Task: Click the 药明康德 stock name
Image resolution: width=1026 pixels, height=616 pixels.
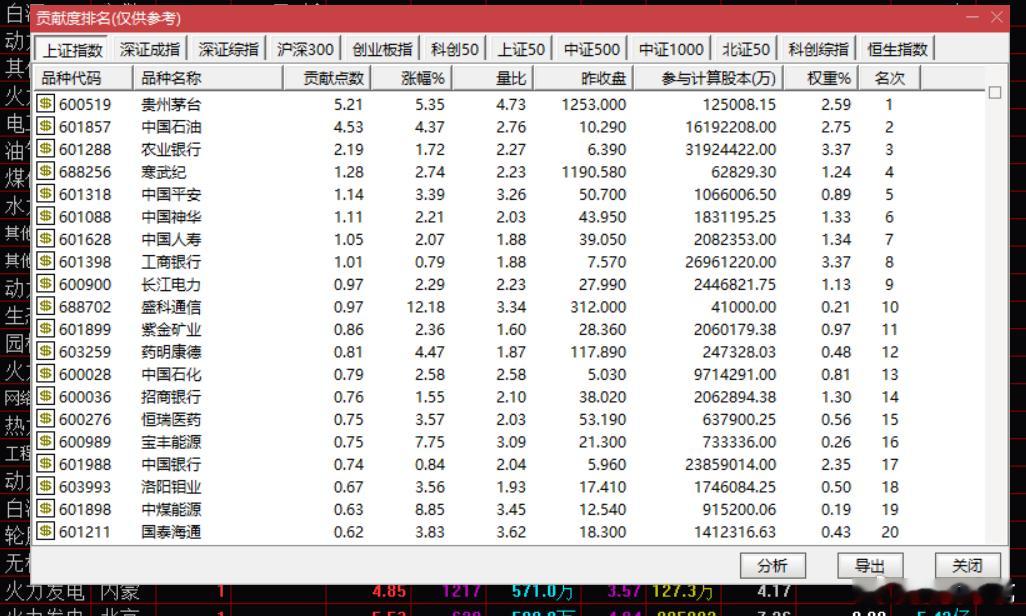Action: pyautogui.click(x=171, y=352)
